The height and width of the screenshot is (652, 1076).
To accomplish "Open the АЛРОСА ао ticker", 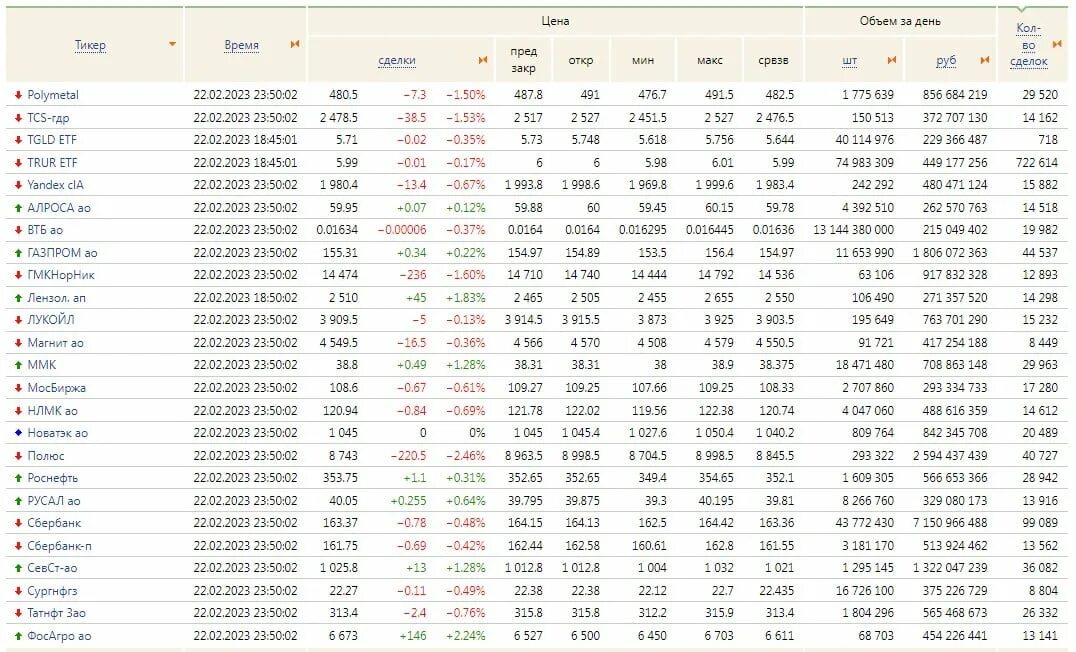I will tap(59, 207).
